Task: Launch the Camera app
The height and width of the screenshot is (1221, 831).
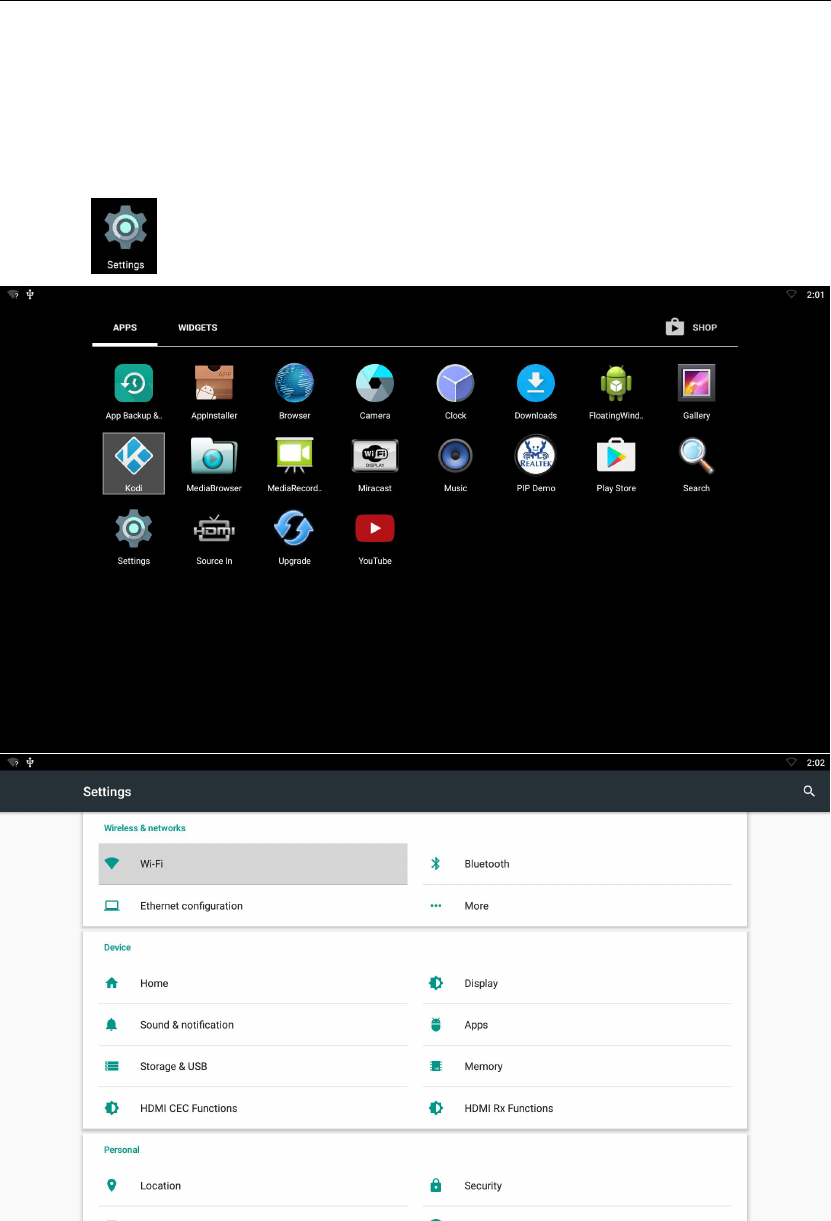Action: tap(375, 391)
